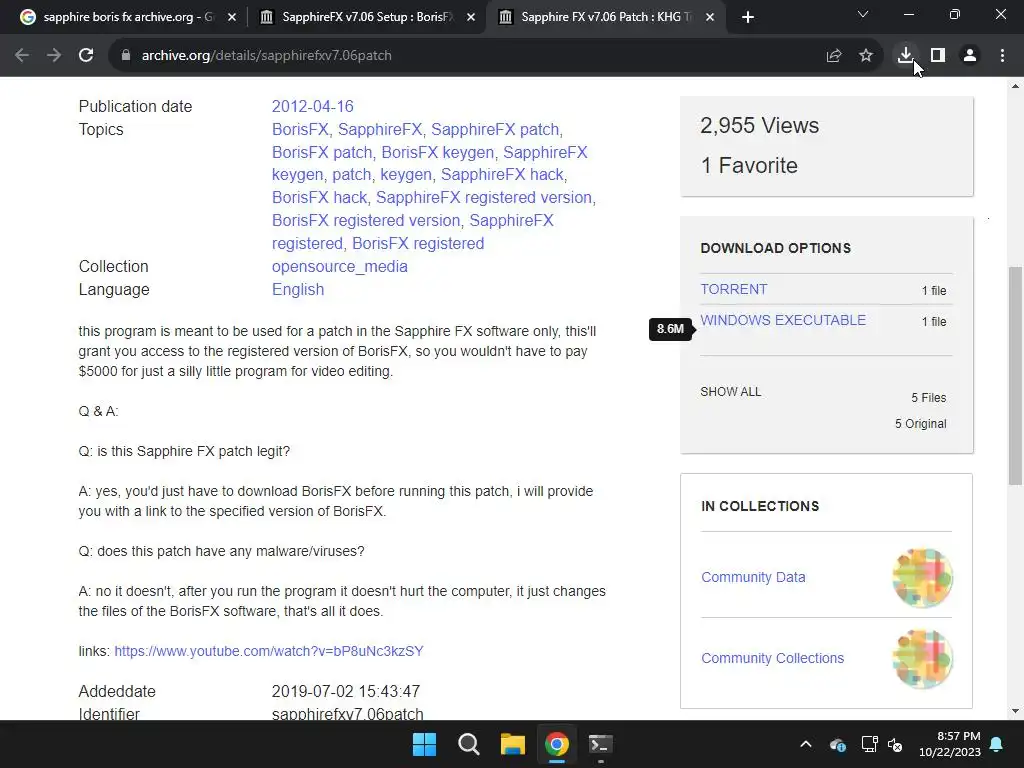Open the SapphireFX hack topic link
Viewport: 1024px width, 768px height.
pyautogui.click(x=502, y=175)
